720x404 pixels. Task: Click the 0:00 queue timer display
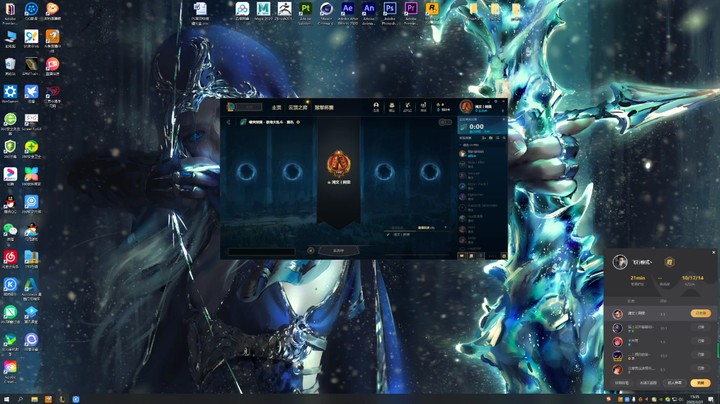point(476,126)
